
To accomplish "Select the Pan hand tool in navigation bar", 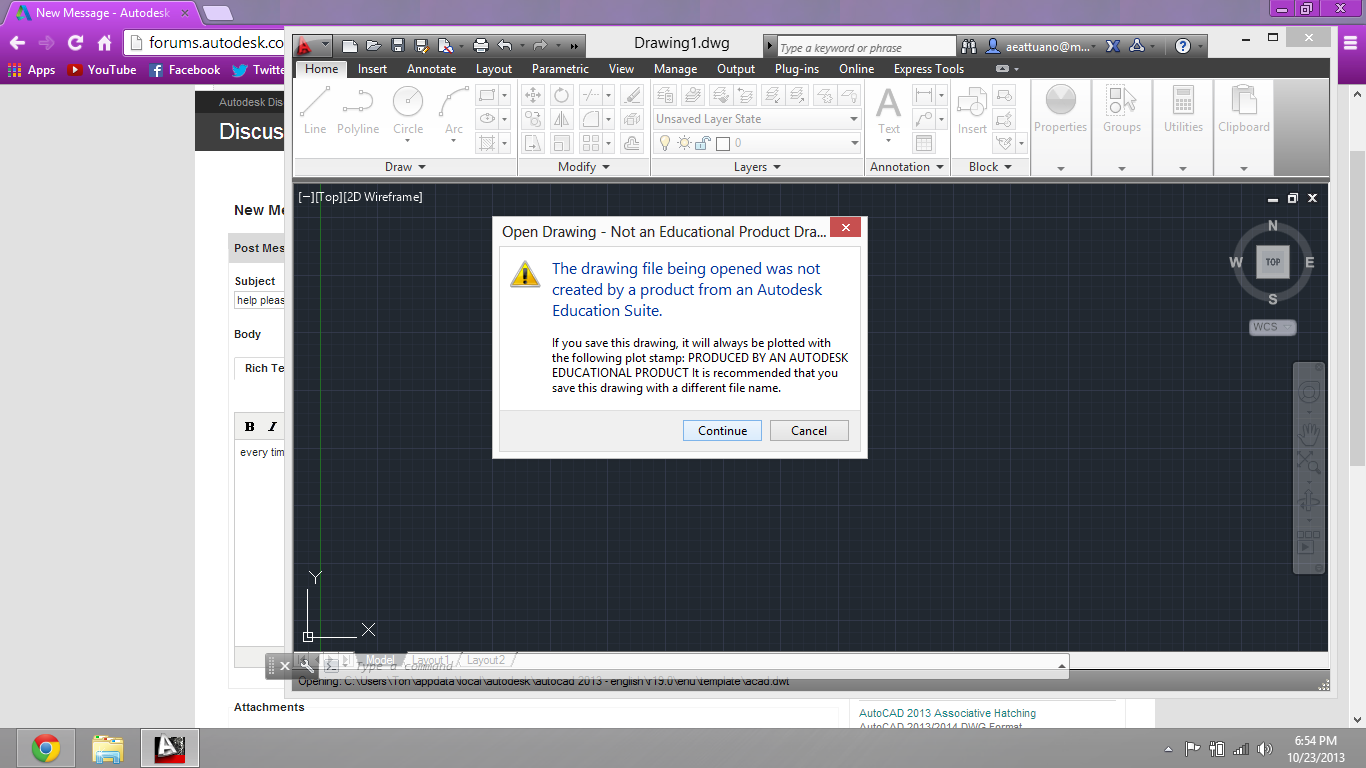I will tap(1309, 433).
